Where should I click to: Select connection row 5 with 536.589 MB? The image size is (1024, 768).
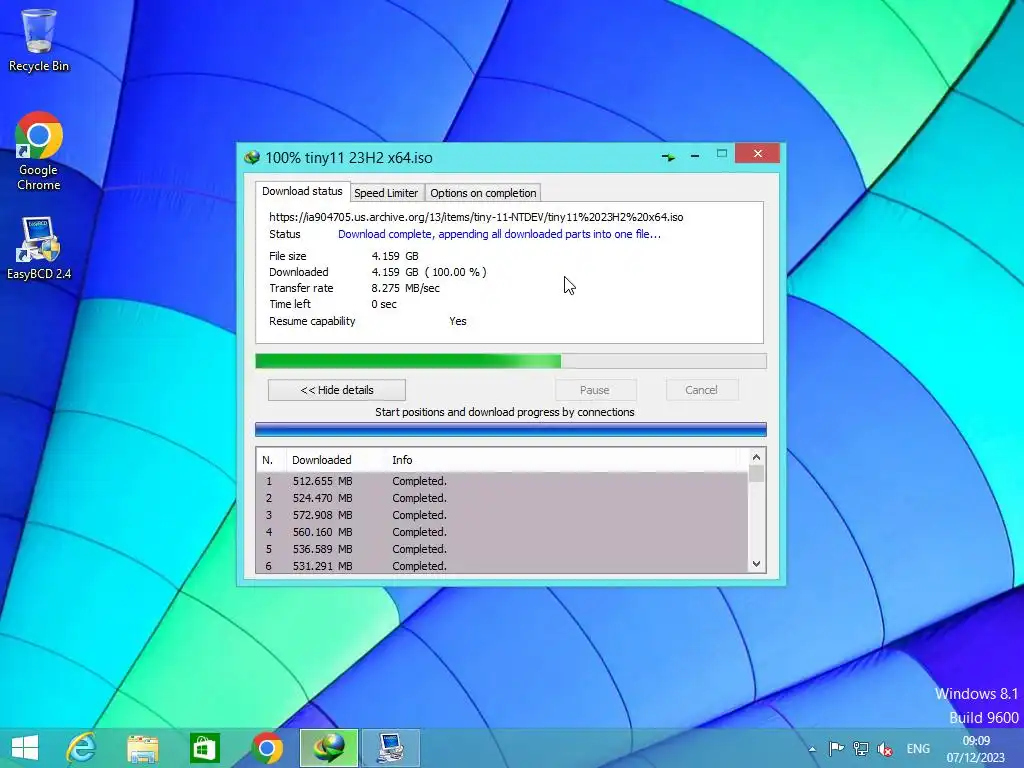(x=502, y=549)
